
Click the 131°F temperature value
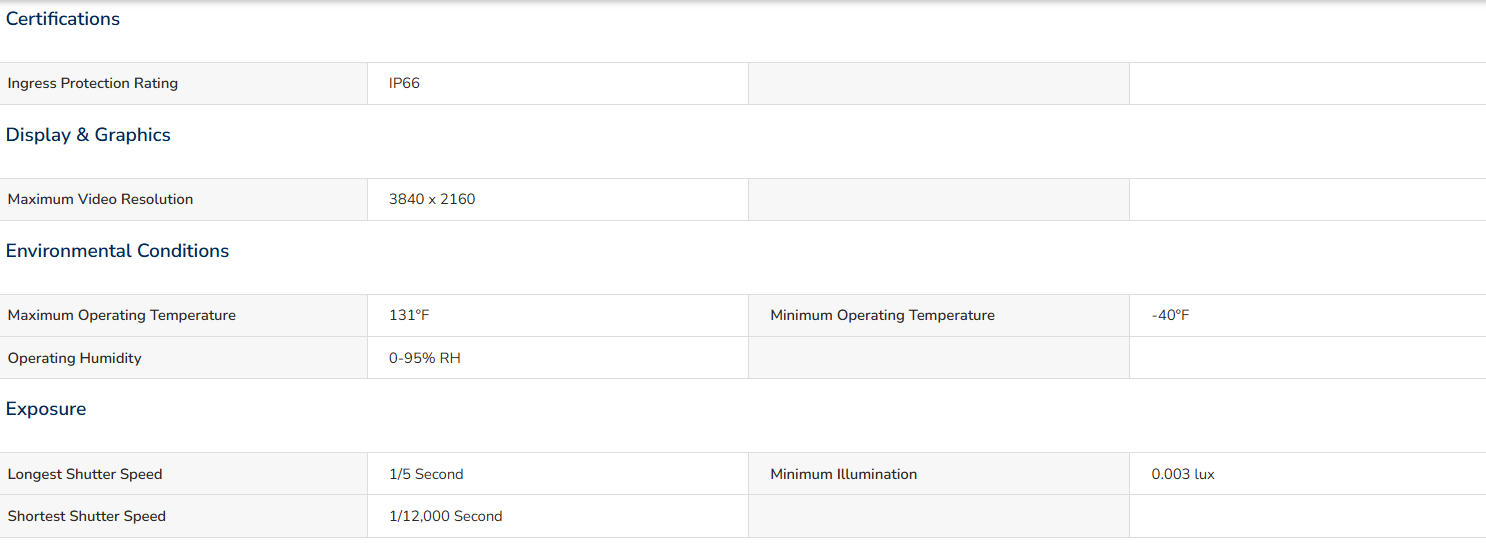[x=409, y=316]
